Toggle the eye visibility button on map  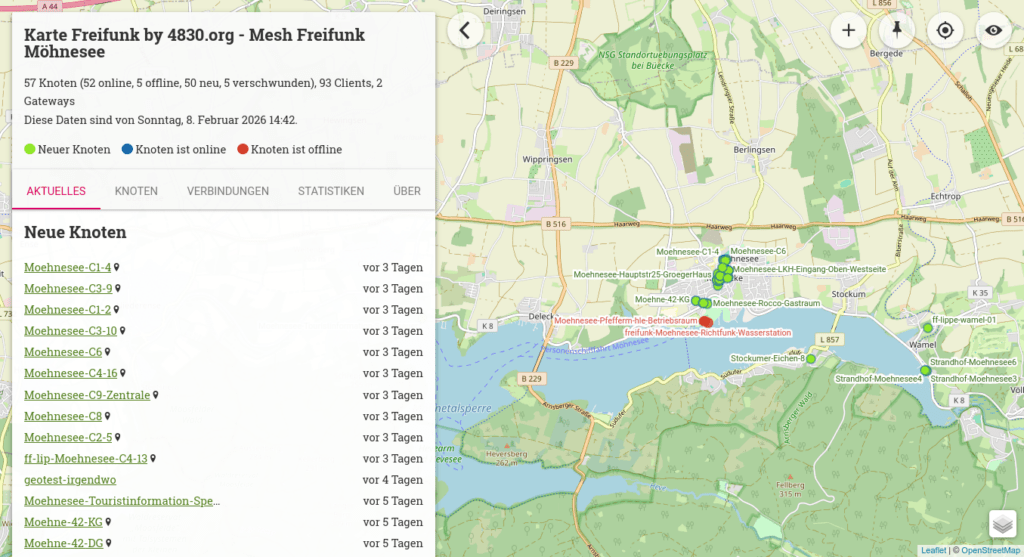coord(993,31)
